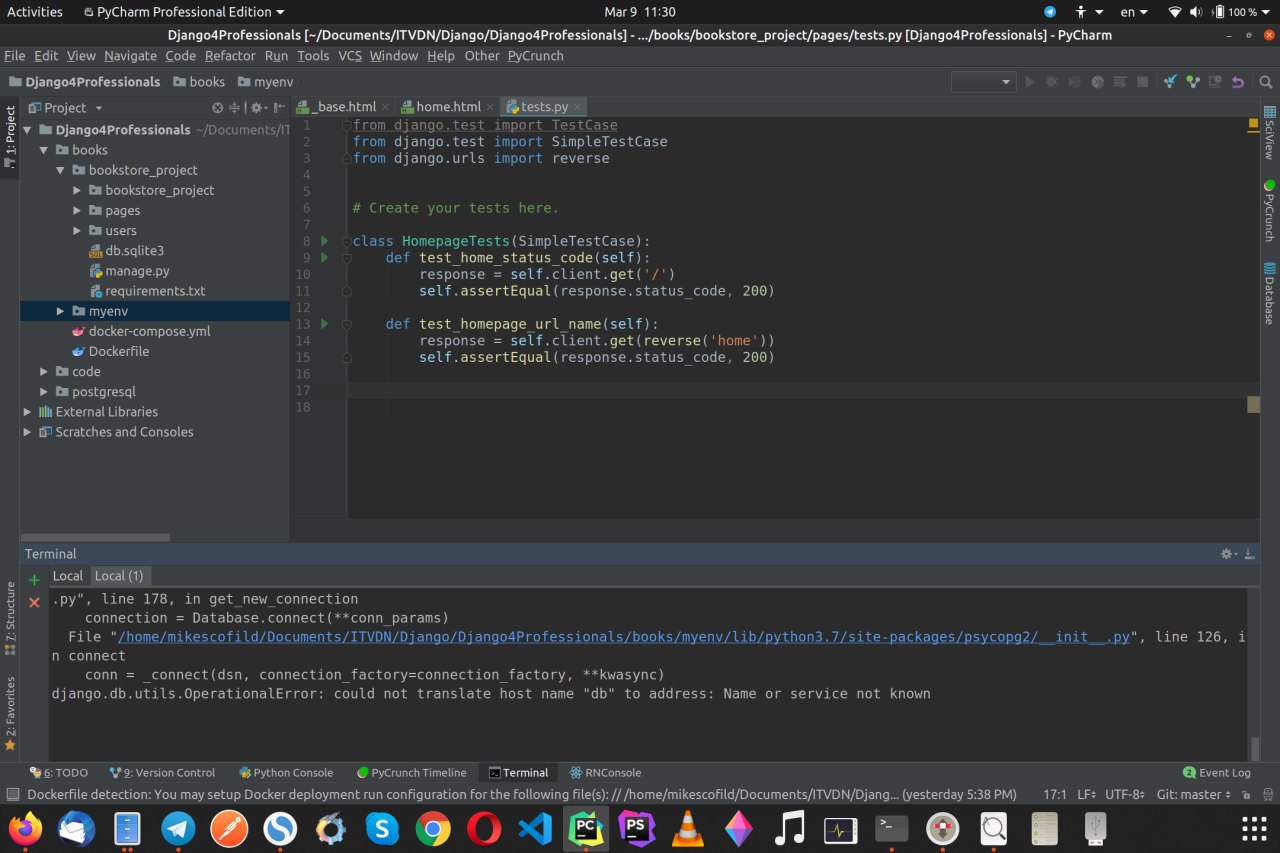
Task: Open Activities overview in top bar
Action: tap(35, 12)
